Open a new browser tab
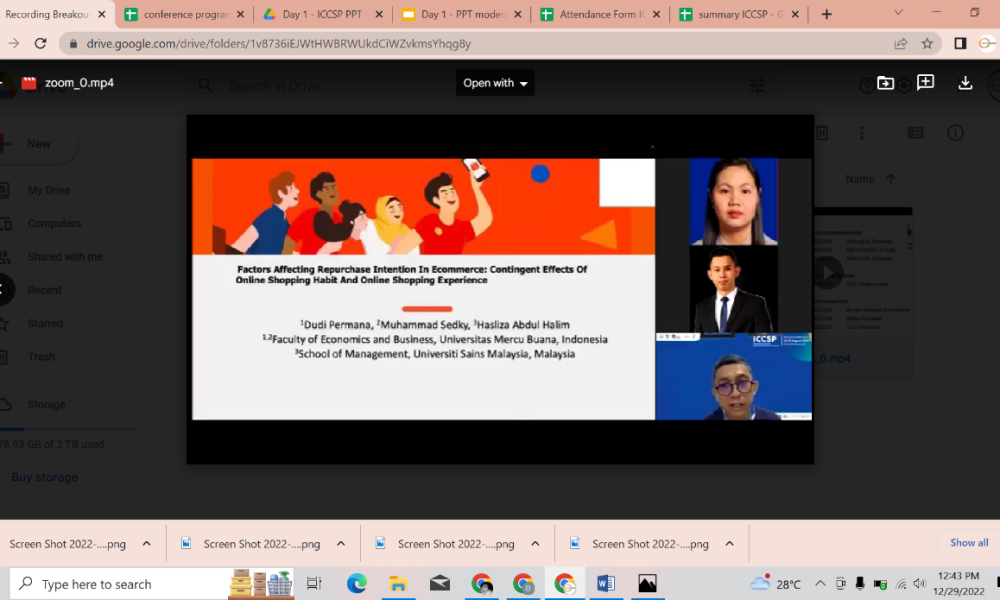The image size is (1000, 600). point(827,14)
